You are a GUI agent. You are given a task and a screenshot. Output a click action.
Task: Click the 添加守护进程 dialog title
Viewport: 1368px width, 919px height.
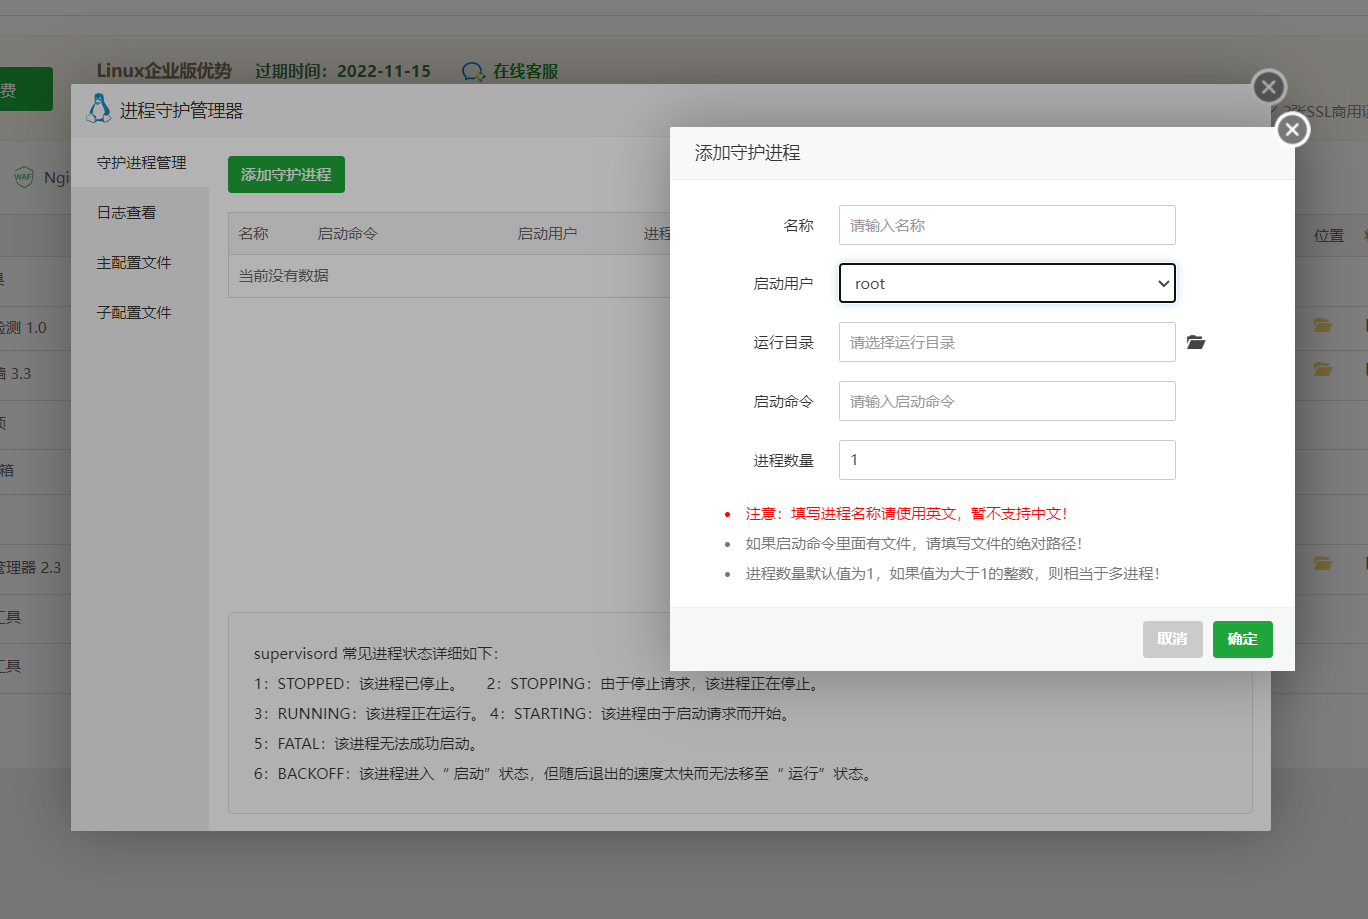tap(748, 153)
